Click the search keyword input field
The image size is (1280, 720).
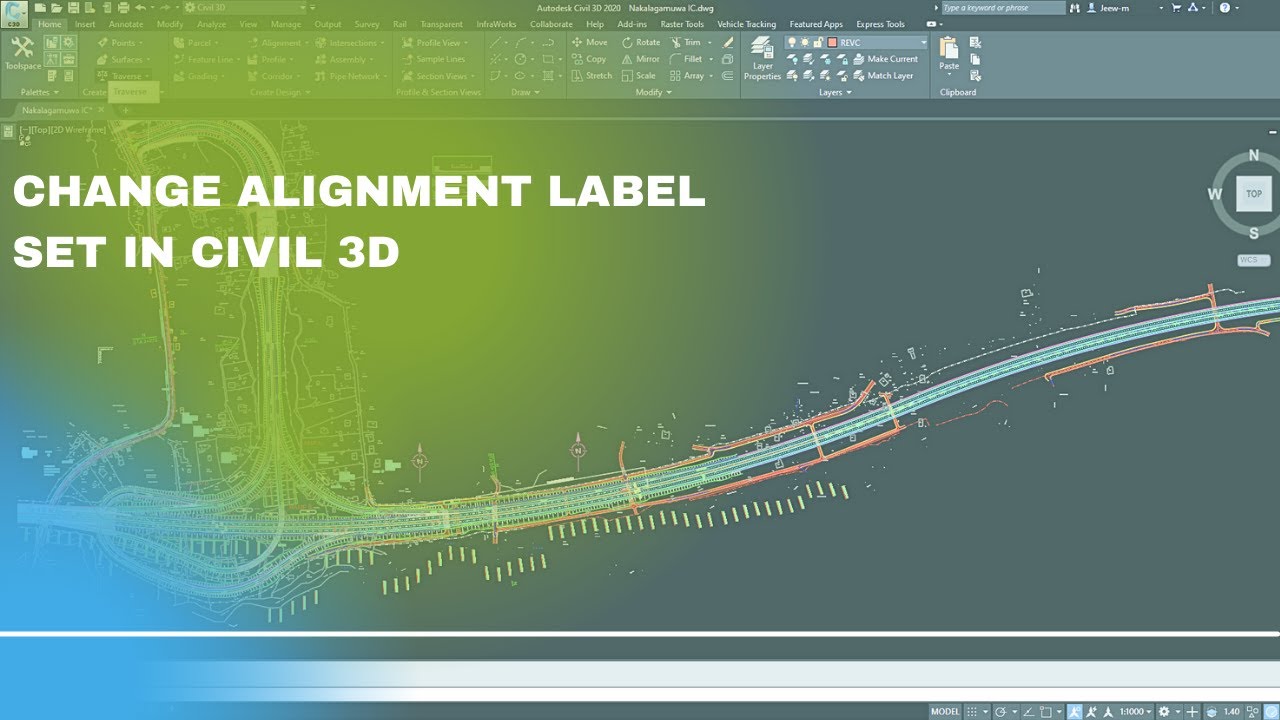(1002, 7)
